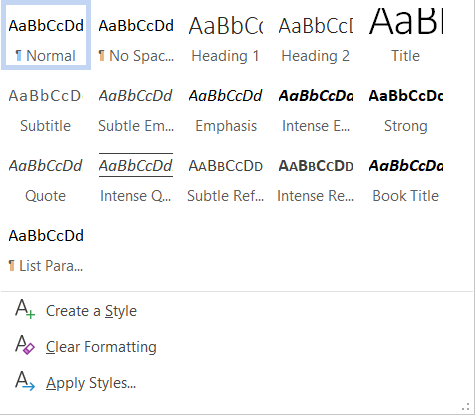The width and height of the screenshot is (475, 415).
Task: Choose the Heading 2 style
Action: click(316, 35)
